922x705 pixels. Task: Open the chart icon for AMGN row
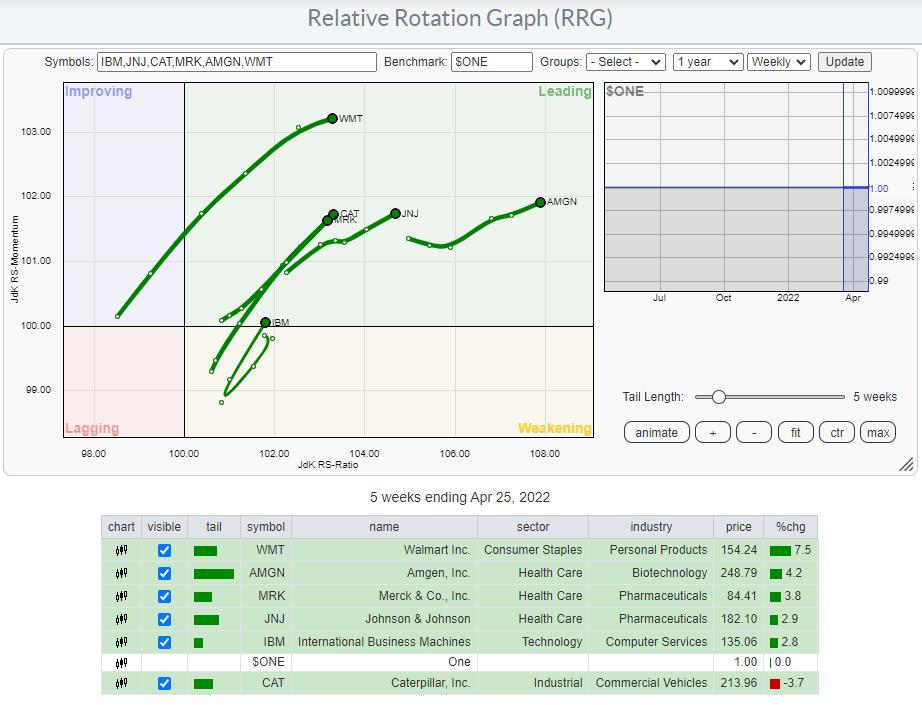121,573
